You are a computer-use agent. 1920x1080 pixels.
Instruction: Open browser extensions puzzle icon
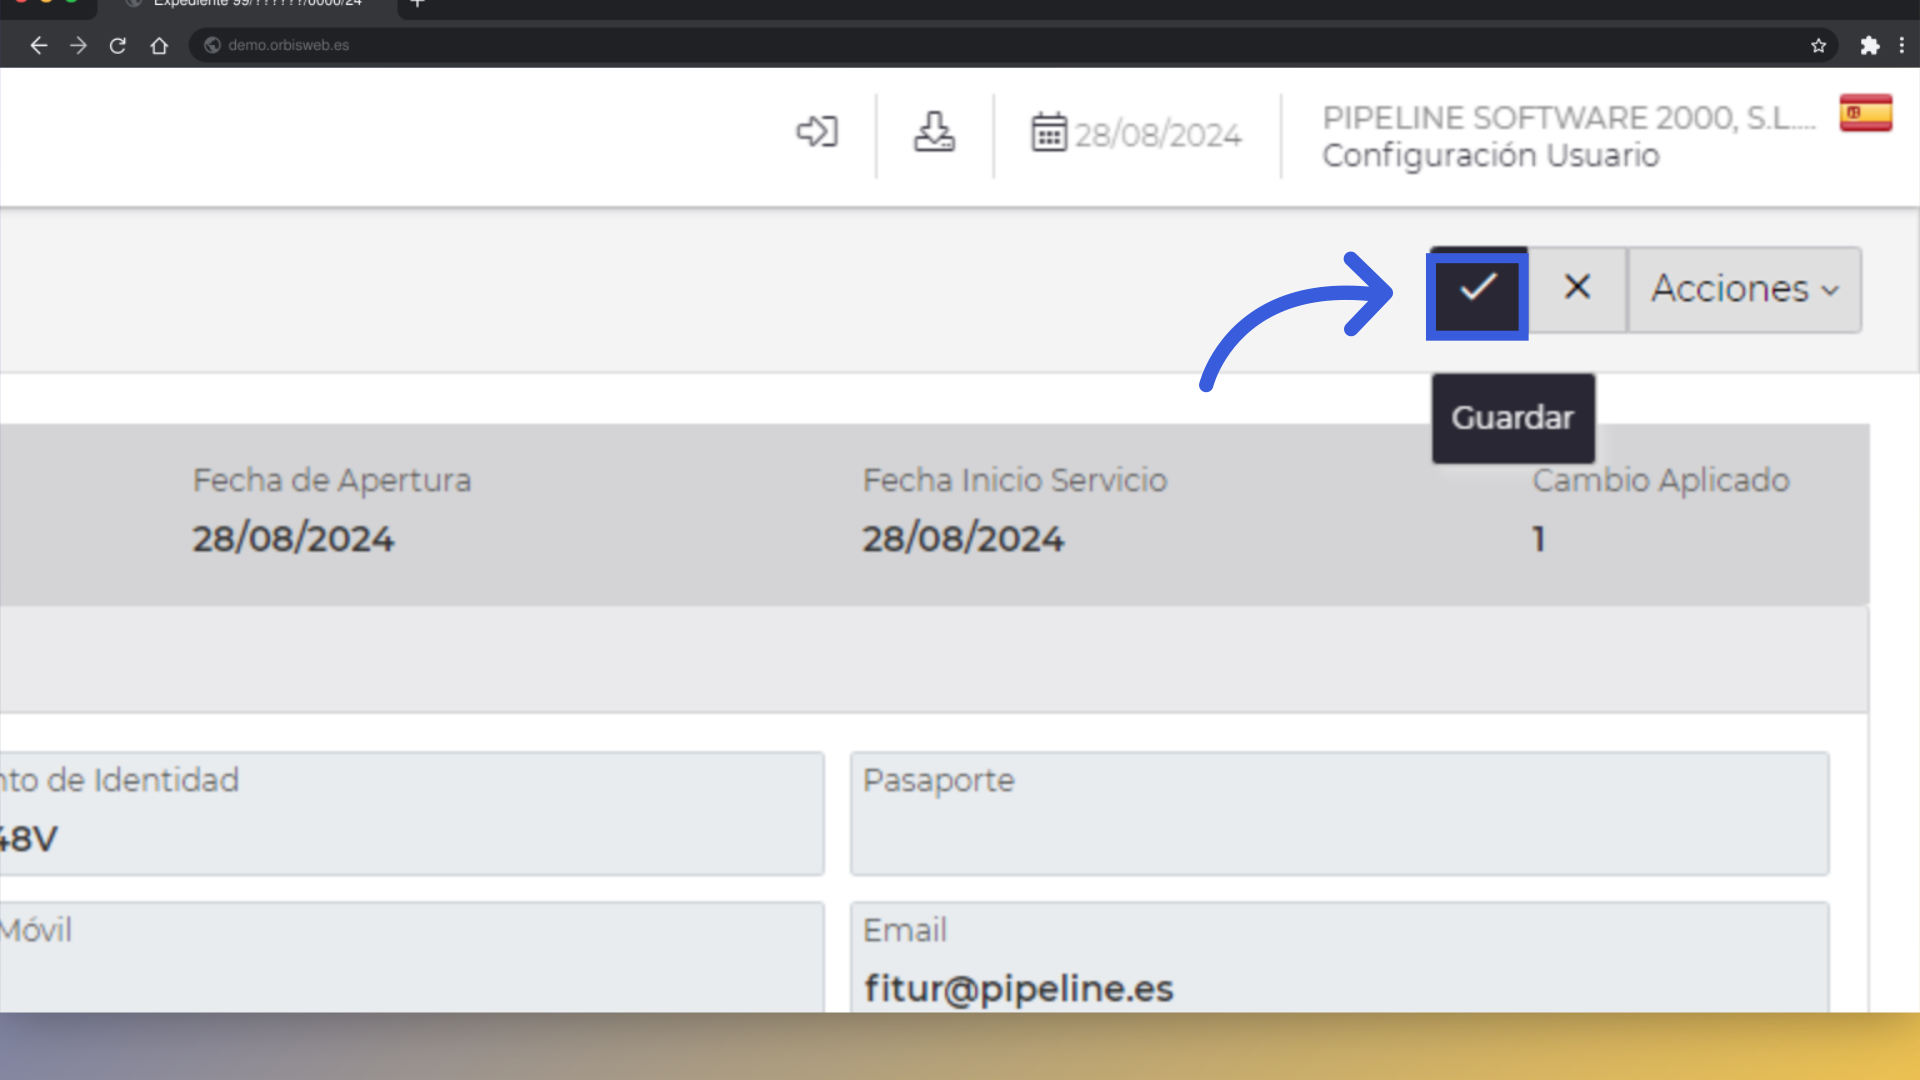pyautogui.click(x=1869, y=45)
